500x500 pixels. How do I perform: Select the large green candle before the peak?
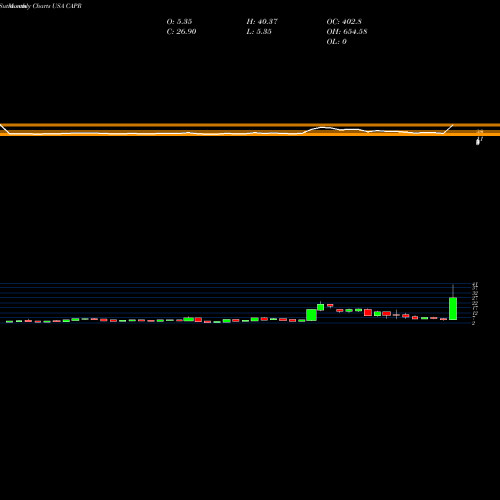311,315
